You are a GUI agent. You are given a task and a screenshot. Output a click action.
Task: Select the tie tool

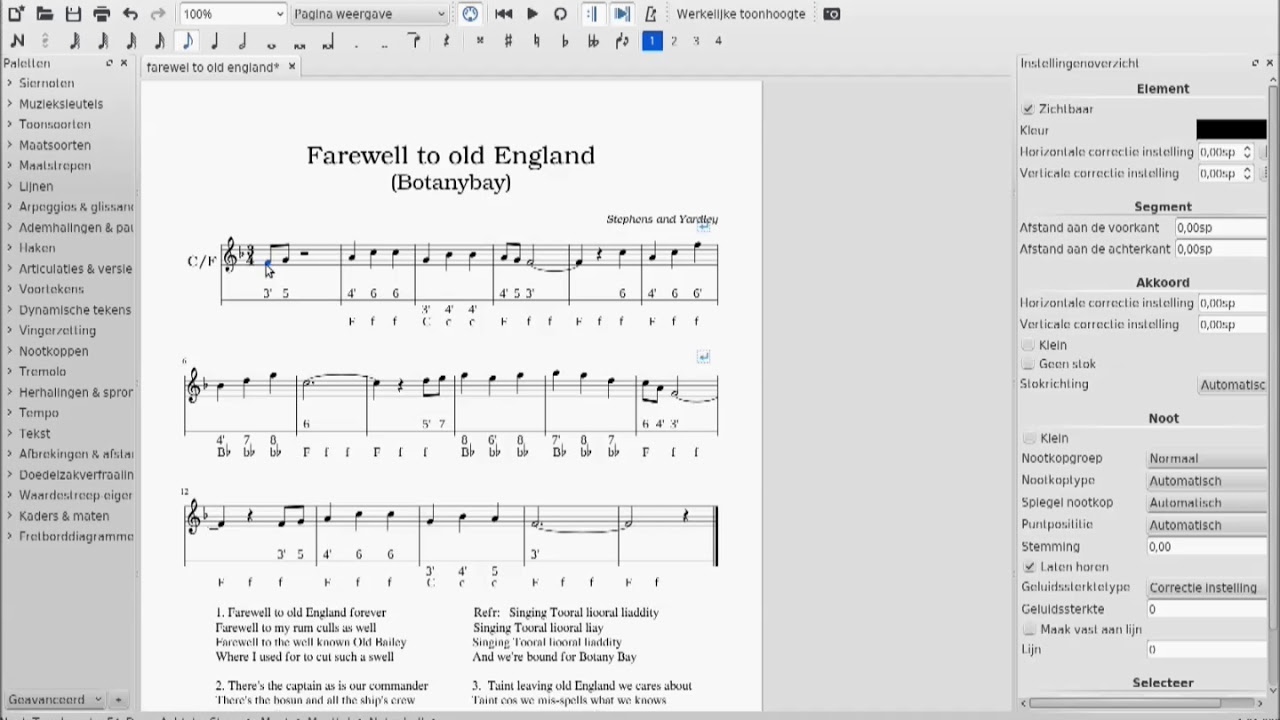(x=413, y=41)
